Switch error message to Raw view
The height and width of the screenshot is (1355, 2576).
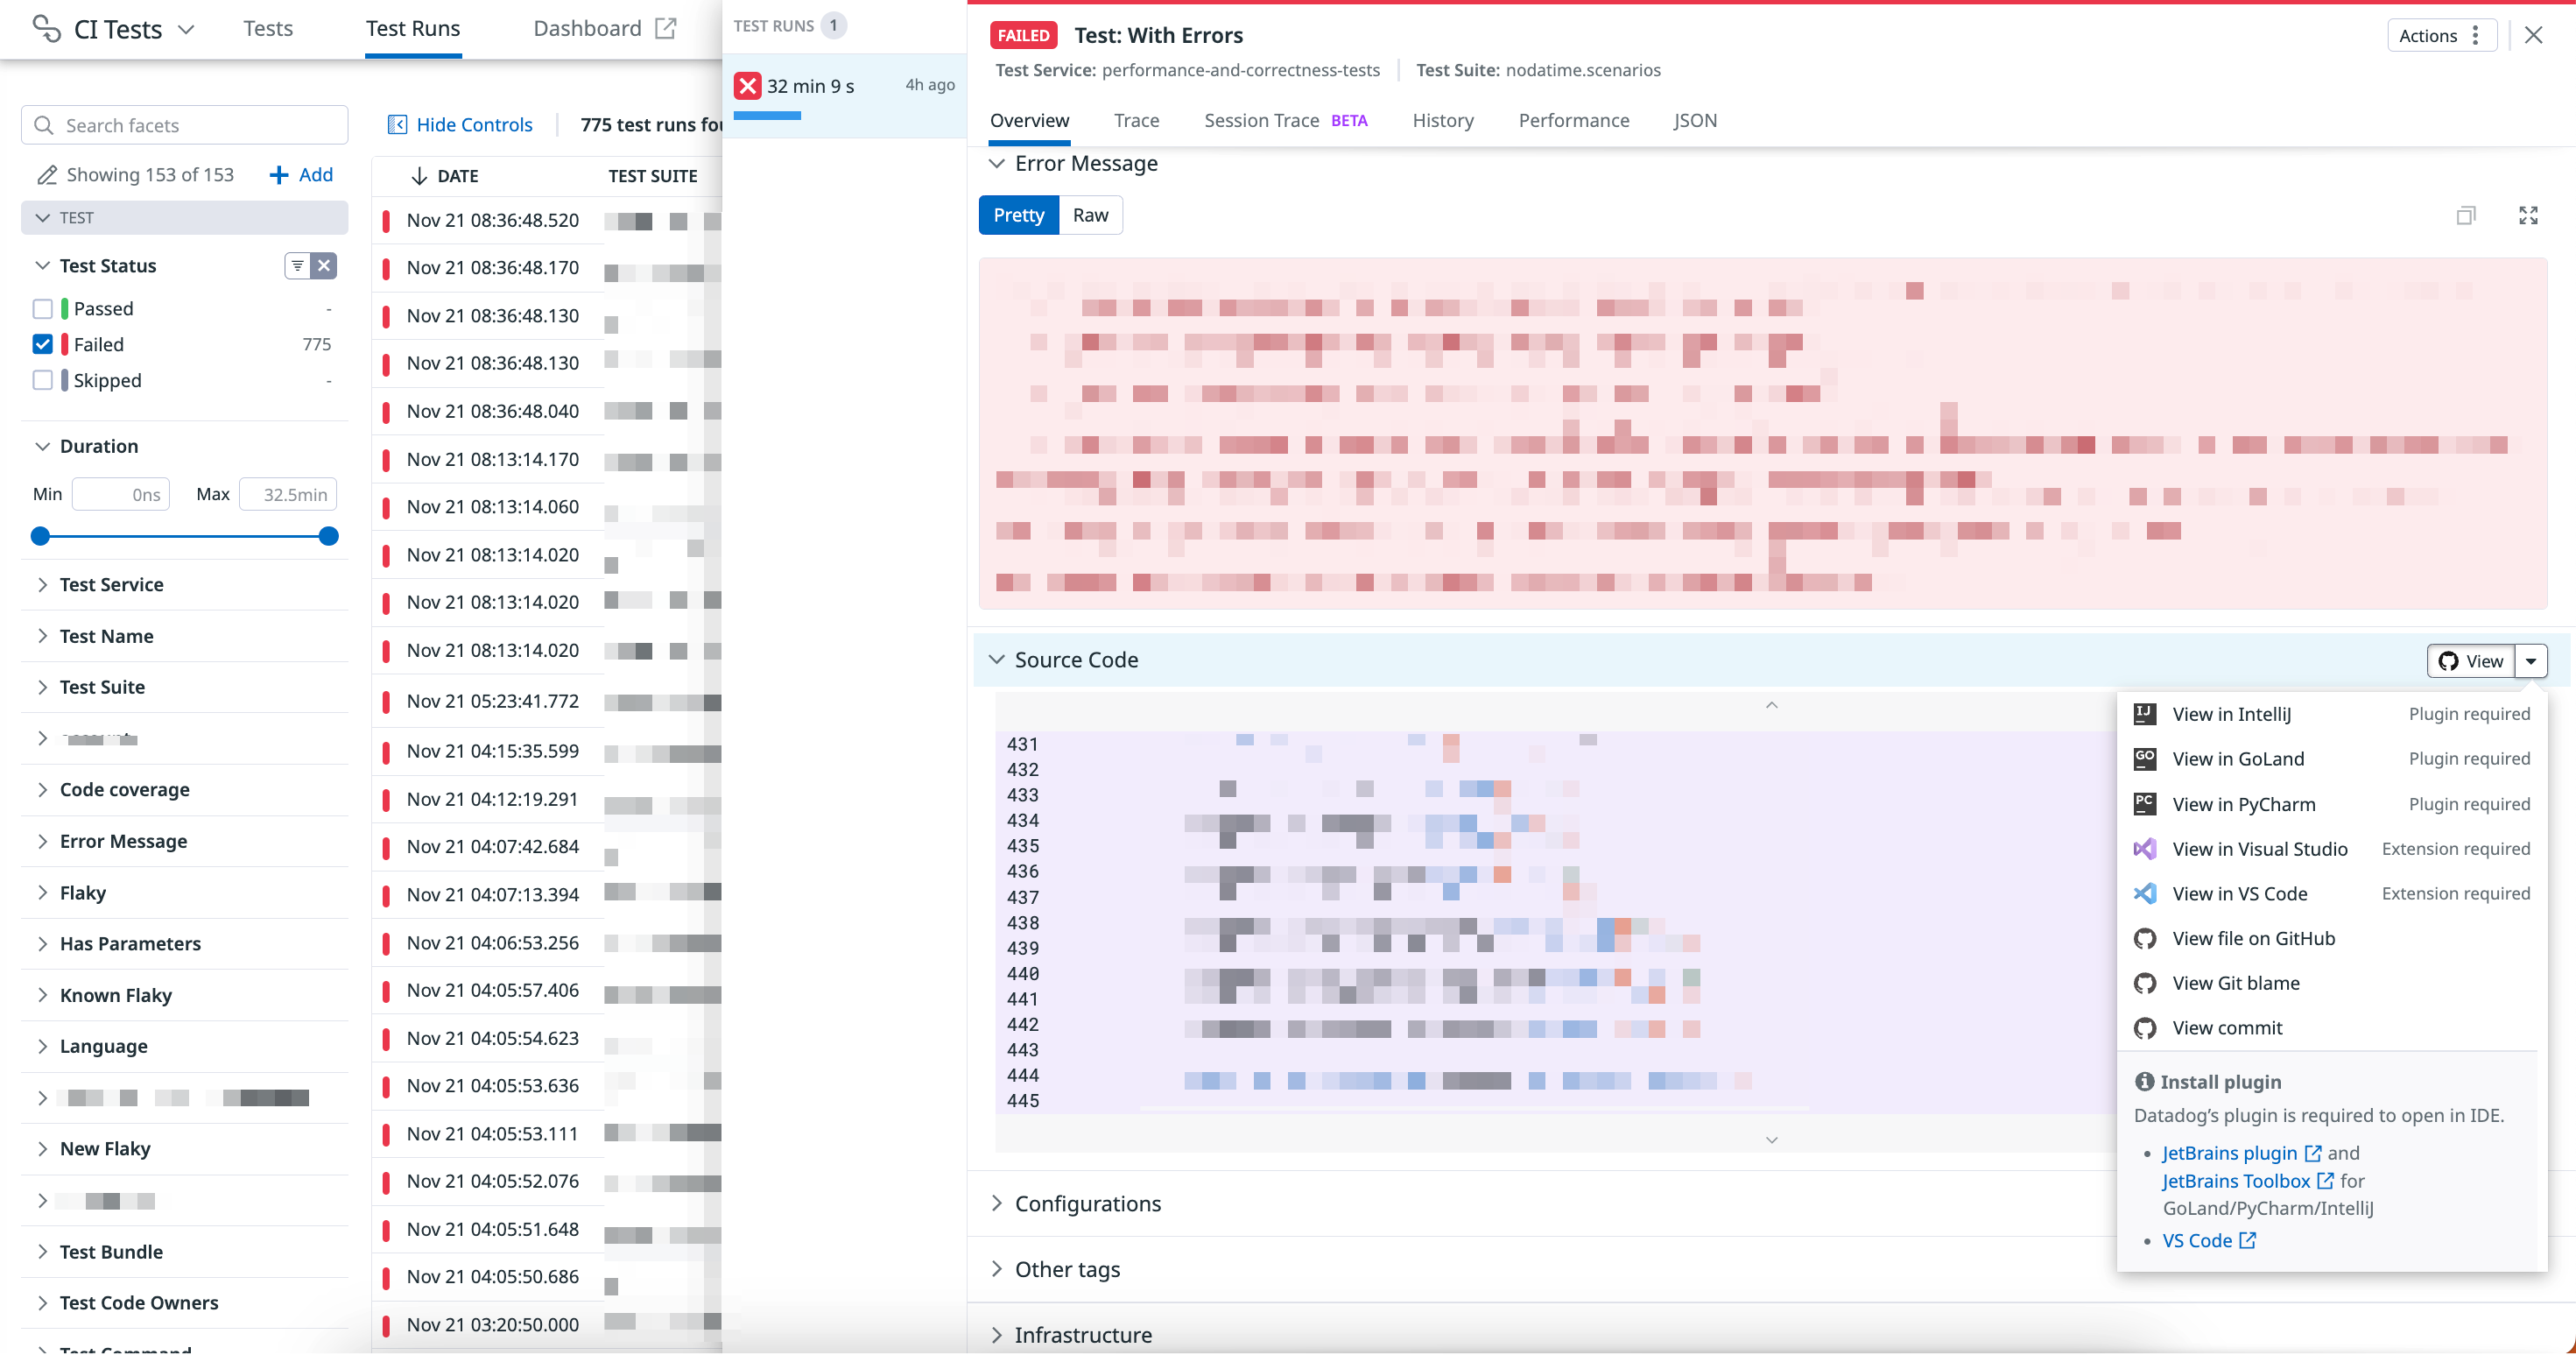(x=1090, y=215)
